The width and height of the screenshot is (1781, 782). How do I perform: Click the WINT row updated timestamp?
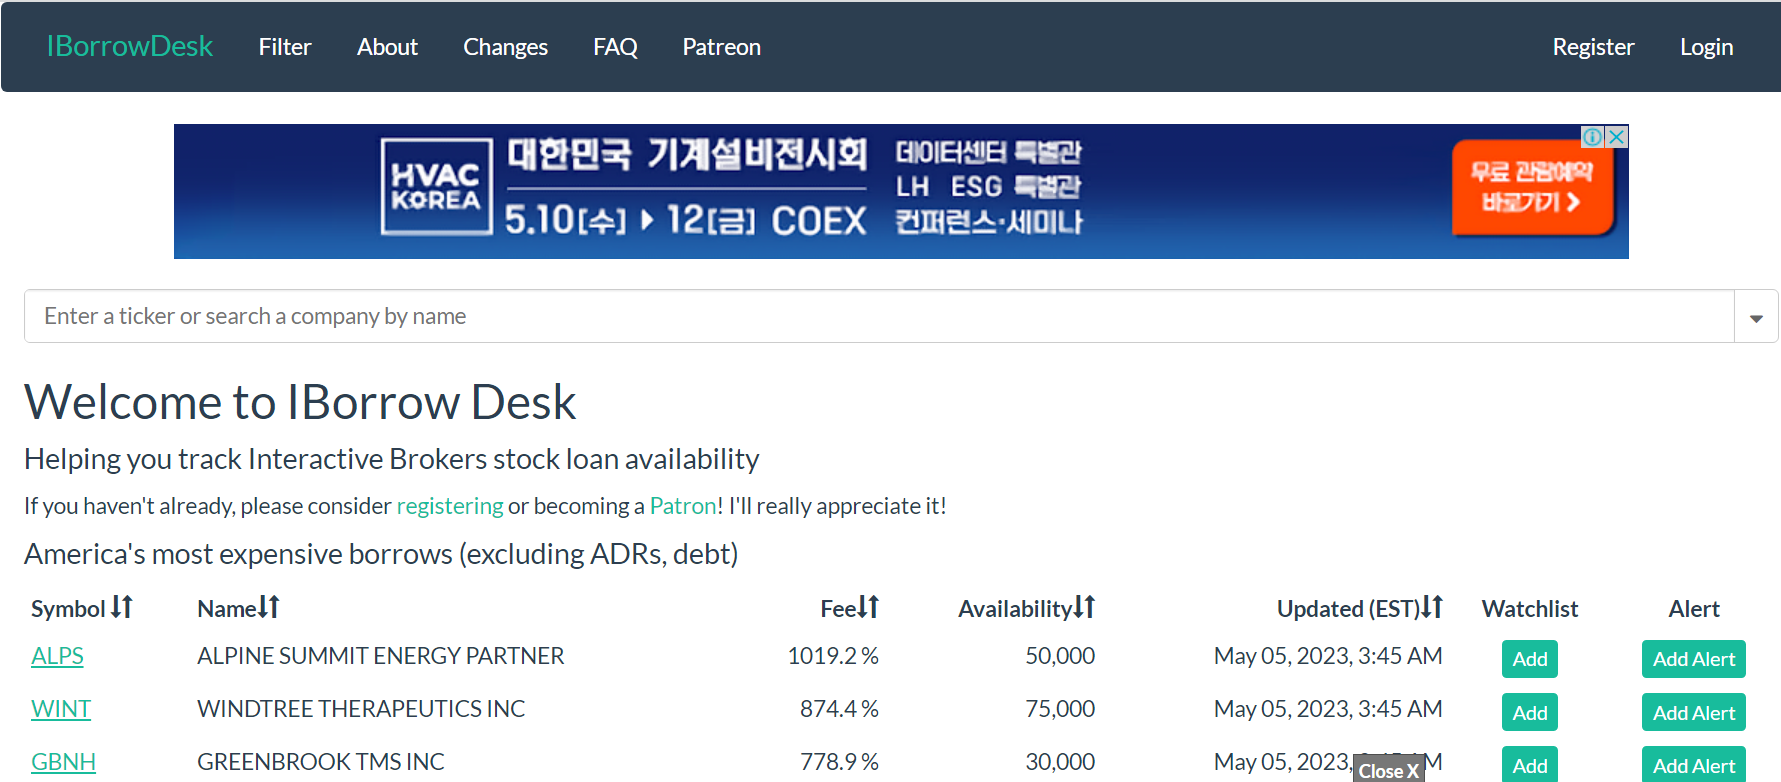[x=1328, y=709]
